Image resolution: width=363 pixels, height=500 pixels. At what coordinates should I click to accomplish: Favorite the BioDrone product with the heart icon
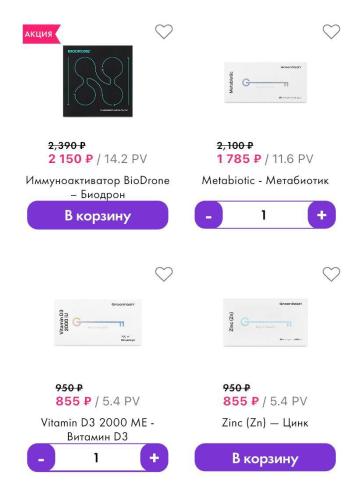click(x=164, y=32)
